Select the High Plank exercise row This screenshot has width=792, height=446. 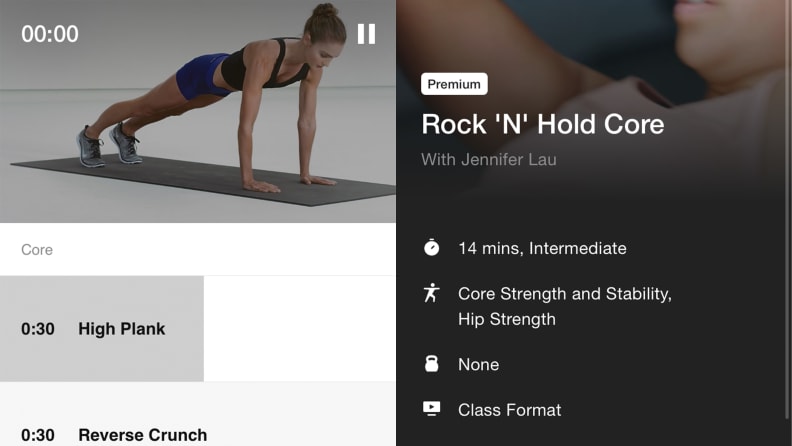pyautogui.click(x=198, y=329)
